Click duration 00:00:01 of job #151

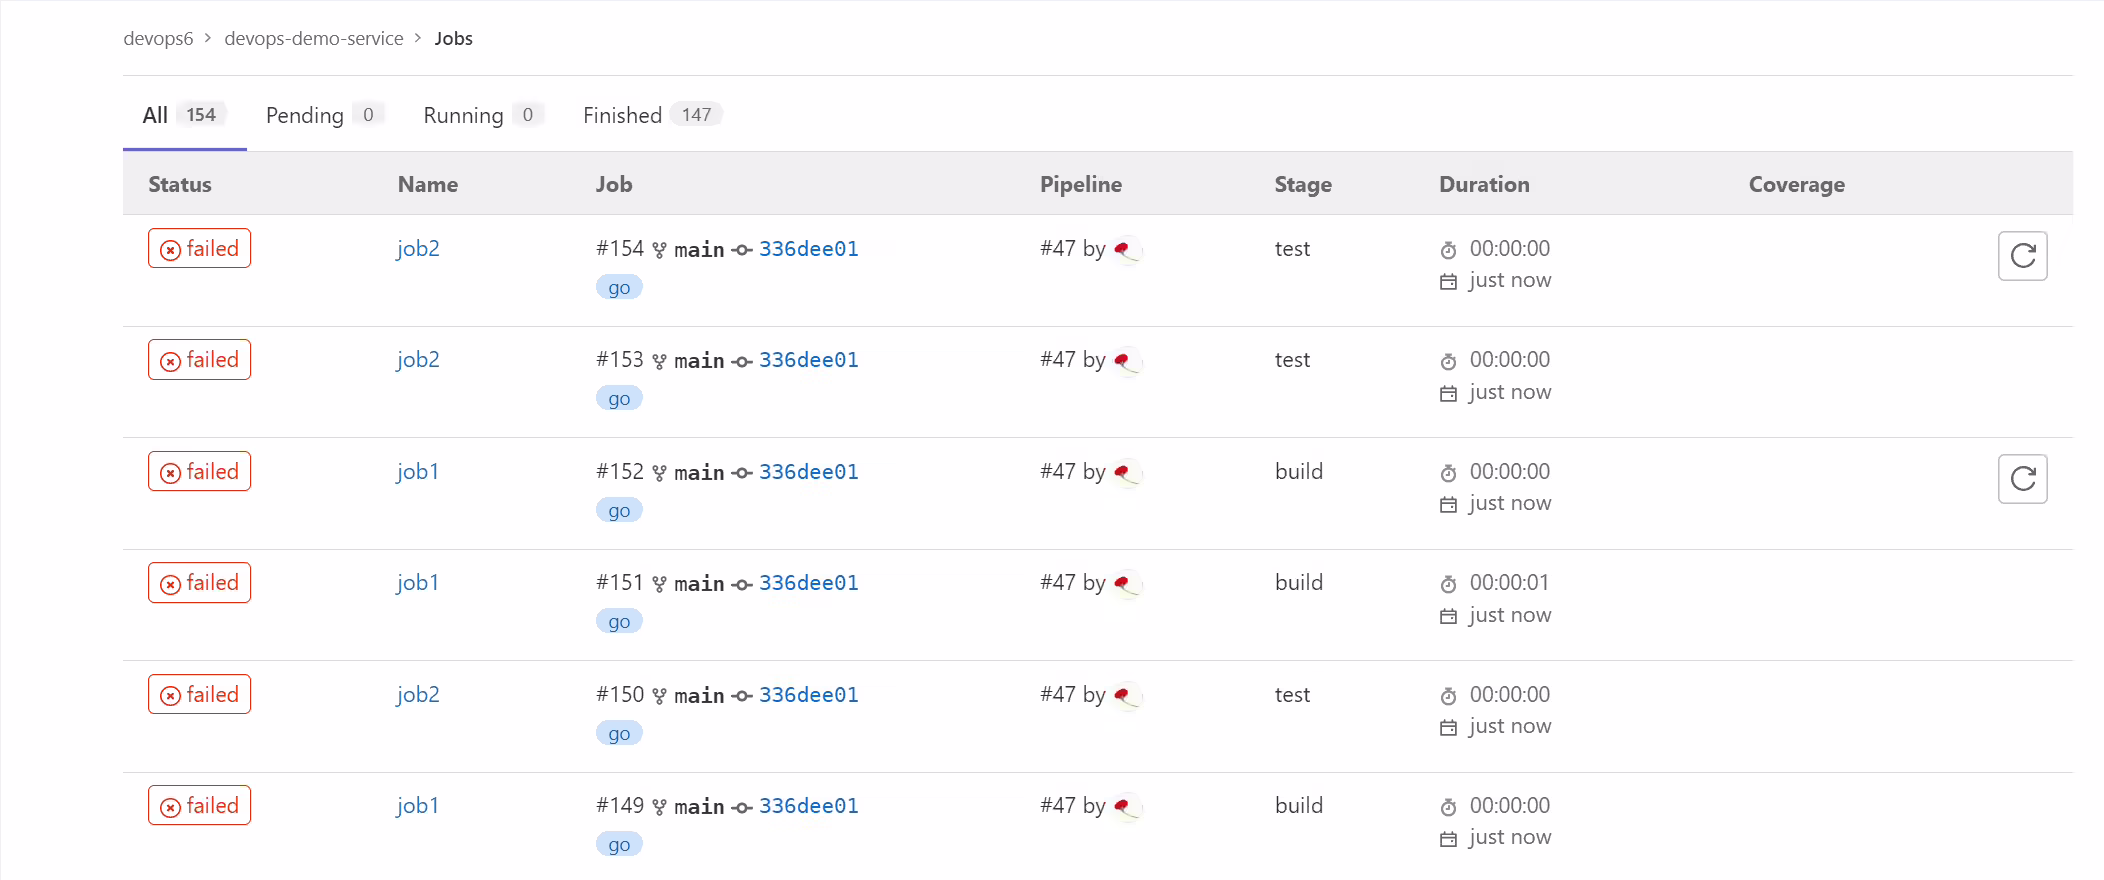(x=1510, y=583)
